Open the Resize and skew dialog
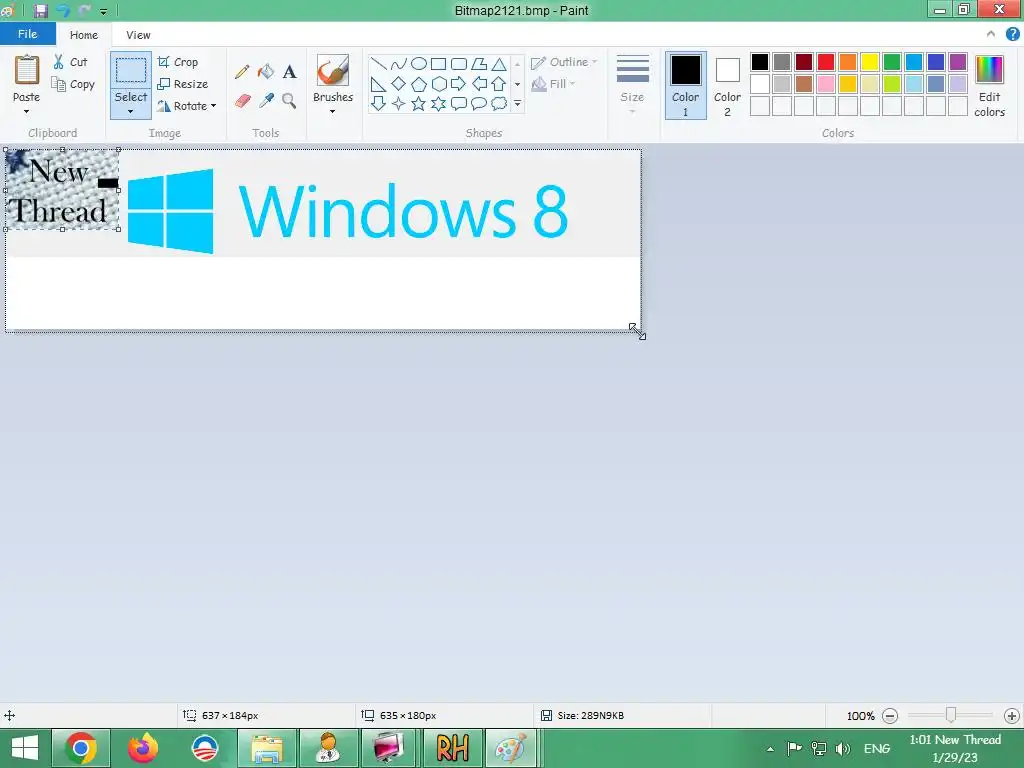1024x768 pixels. tap(183, 84)
